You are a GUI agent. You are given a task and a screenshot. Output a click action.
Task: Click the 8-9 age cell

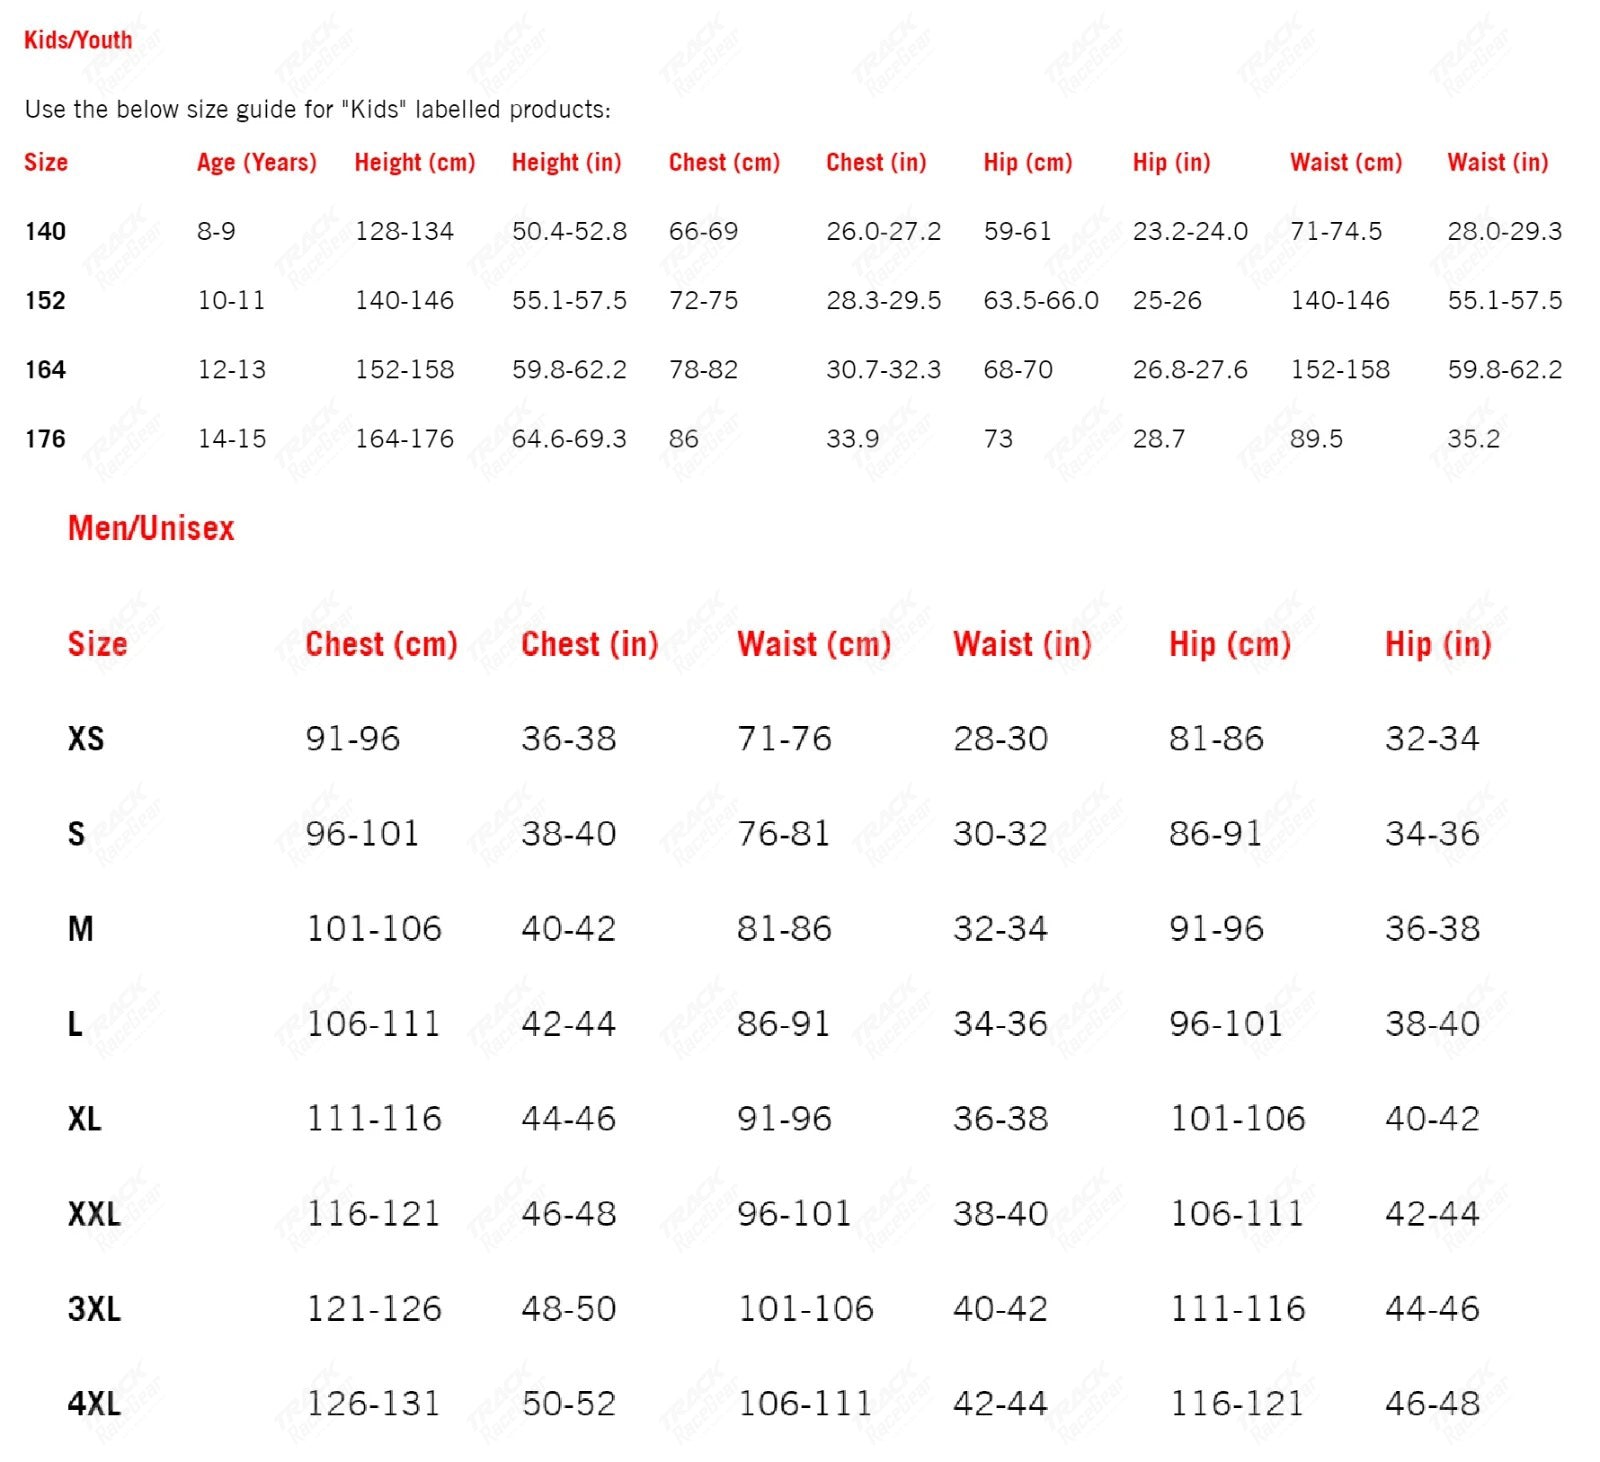(216, 231)
